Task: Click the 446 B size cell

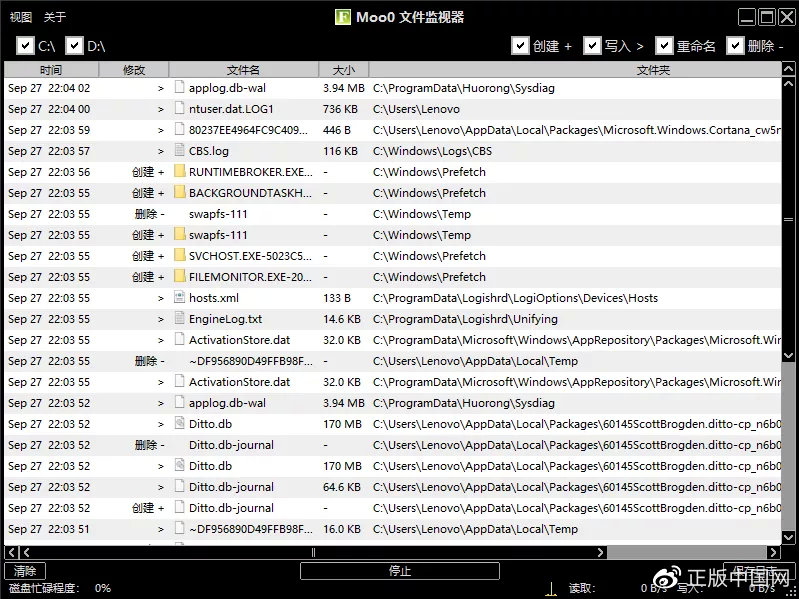Action: [x=336, y=130]
